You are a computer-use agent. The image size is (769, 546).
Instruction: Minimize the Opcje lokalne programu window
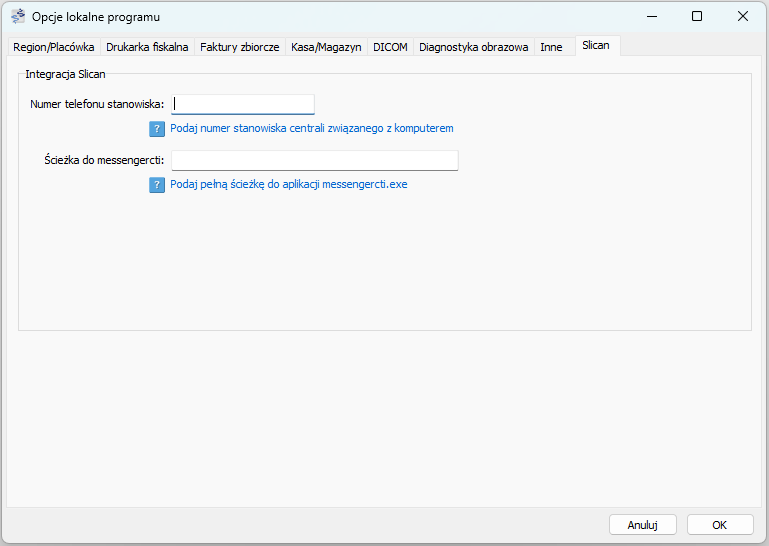coord(652,17)
